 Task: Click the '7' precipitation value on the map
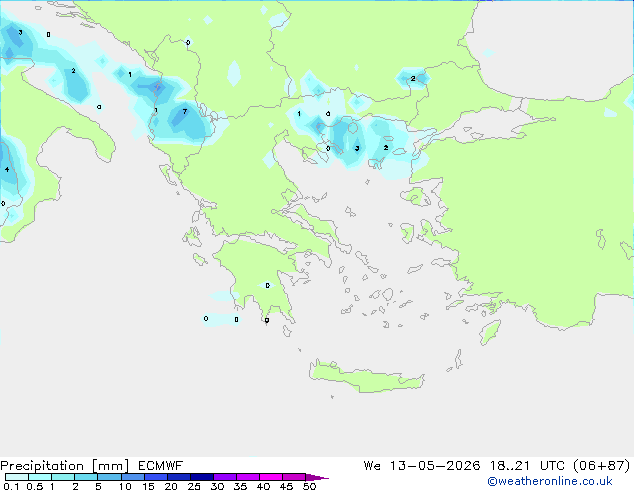click(185, 112)
